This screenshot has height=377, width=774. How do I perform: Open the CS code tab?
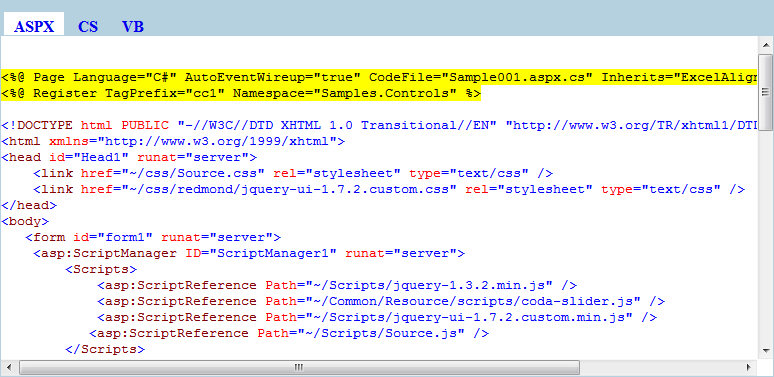(88, 26)
